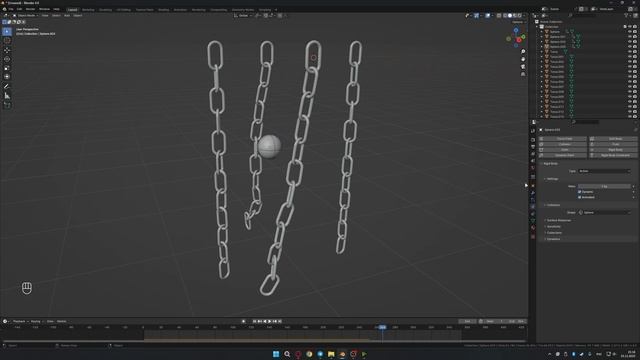Click the Soft Body physics button
The image size is (640, 360).
[613, 139]
